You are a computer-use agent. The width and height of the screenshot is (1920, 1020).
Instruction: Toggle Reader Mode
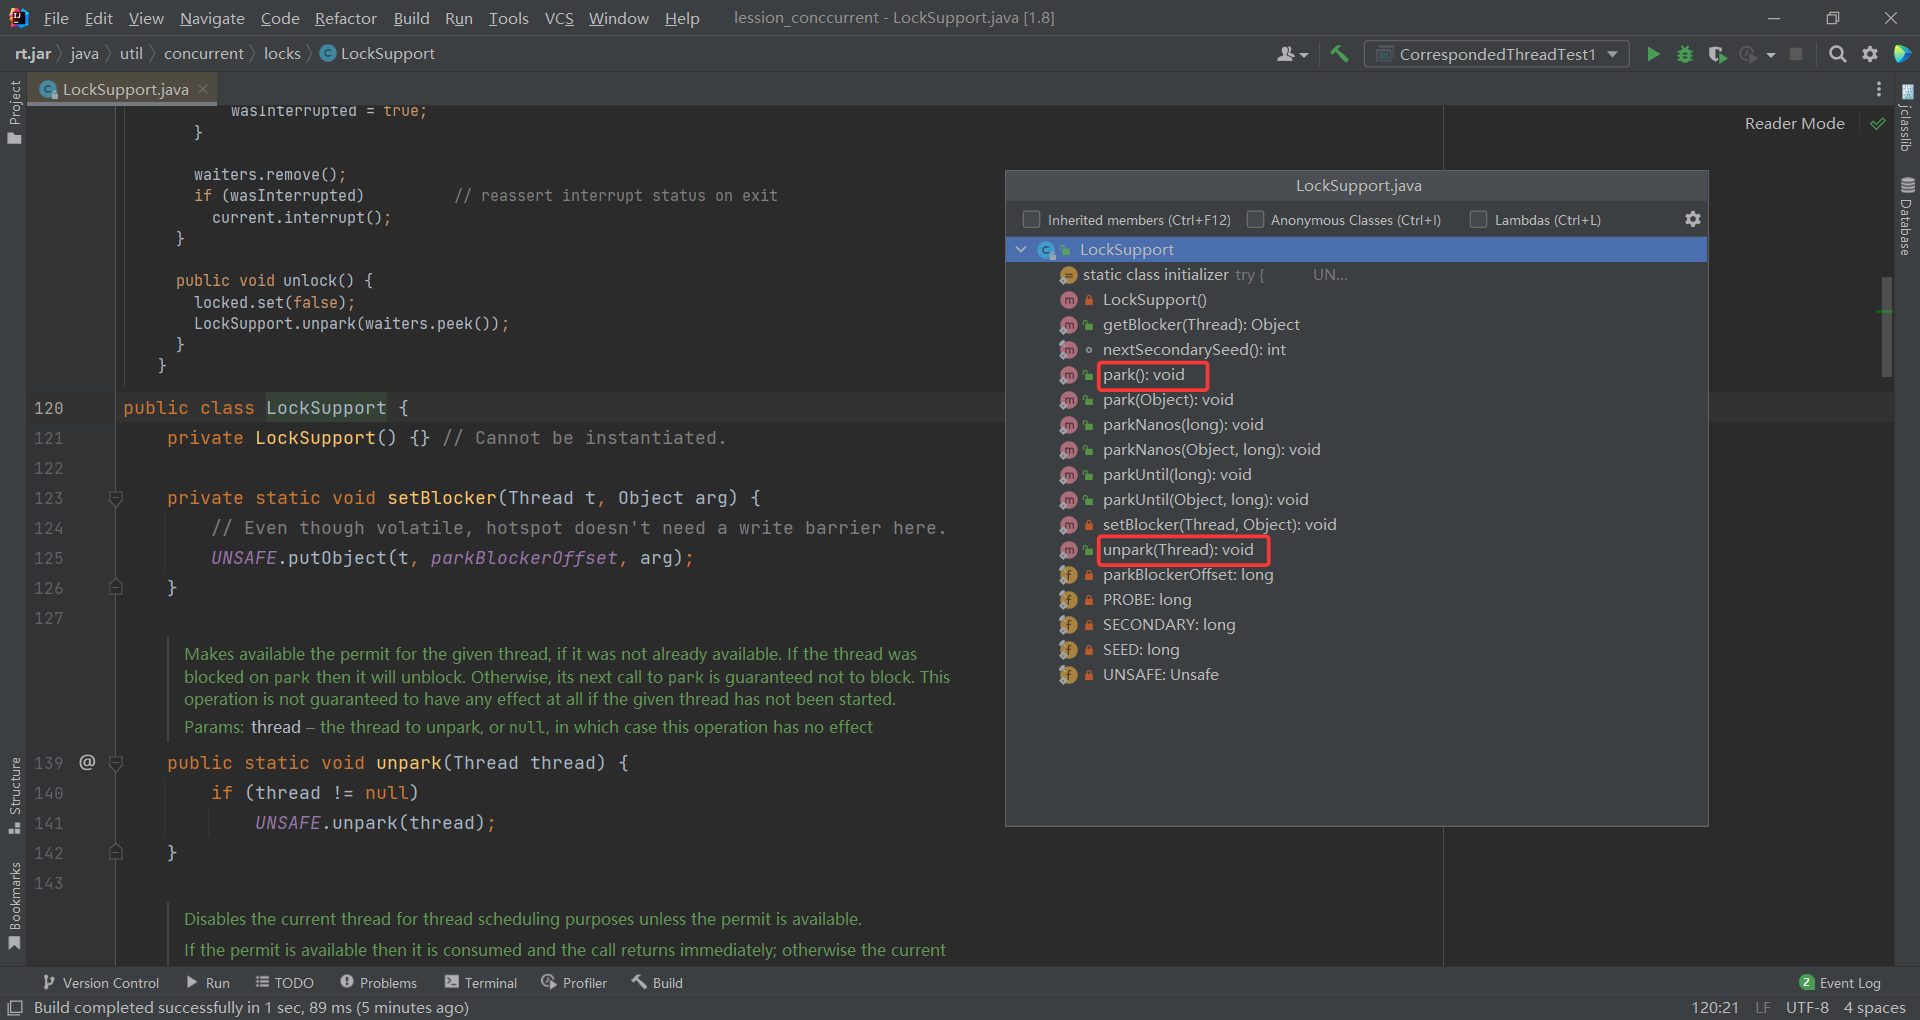(x=1794, y=123)
